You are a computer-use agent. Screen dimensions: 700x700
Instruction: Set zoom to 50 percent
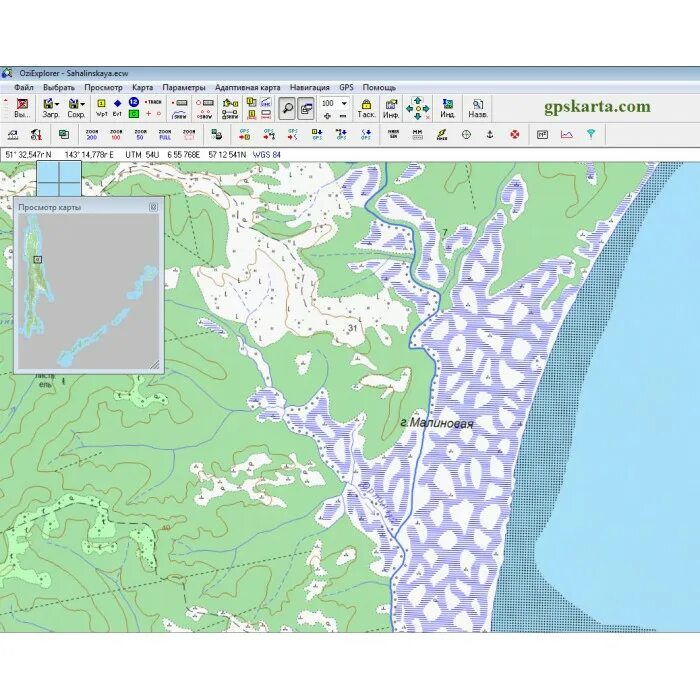click(140, 134)
